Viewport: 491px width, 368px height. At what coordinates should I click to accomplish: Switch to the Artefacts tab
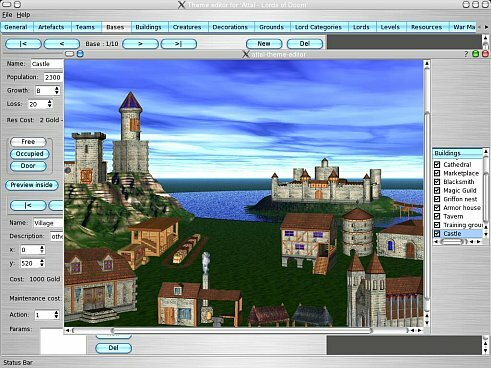pyautogui.click(x=51, y=27)
